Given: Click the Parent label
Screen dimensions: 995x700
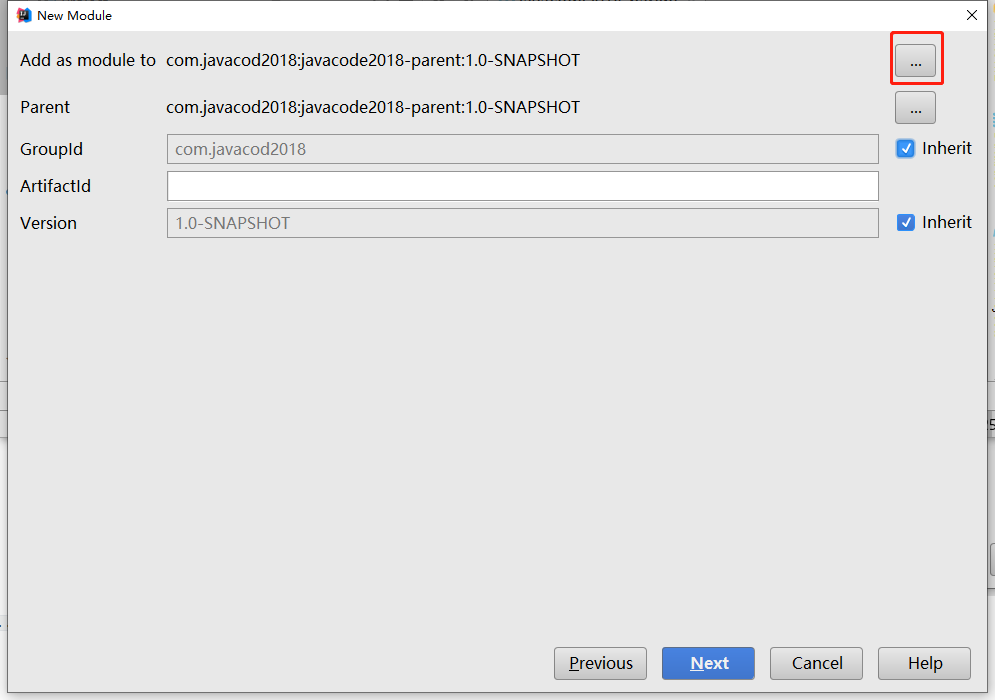Looking at the screenshot, I should 45,107.
